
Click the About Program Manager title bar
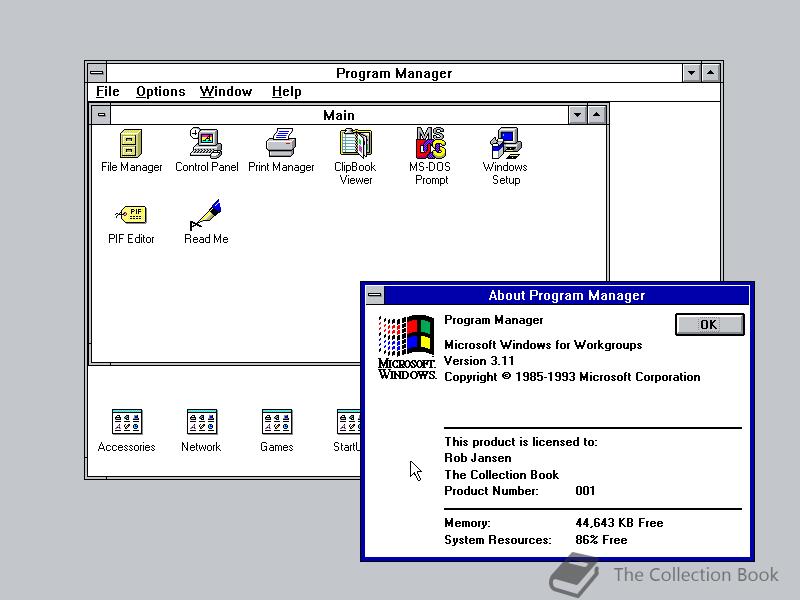[x=566, y=295]
